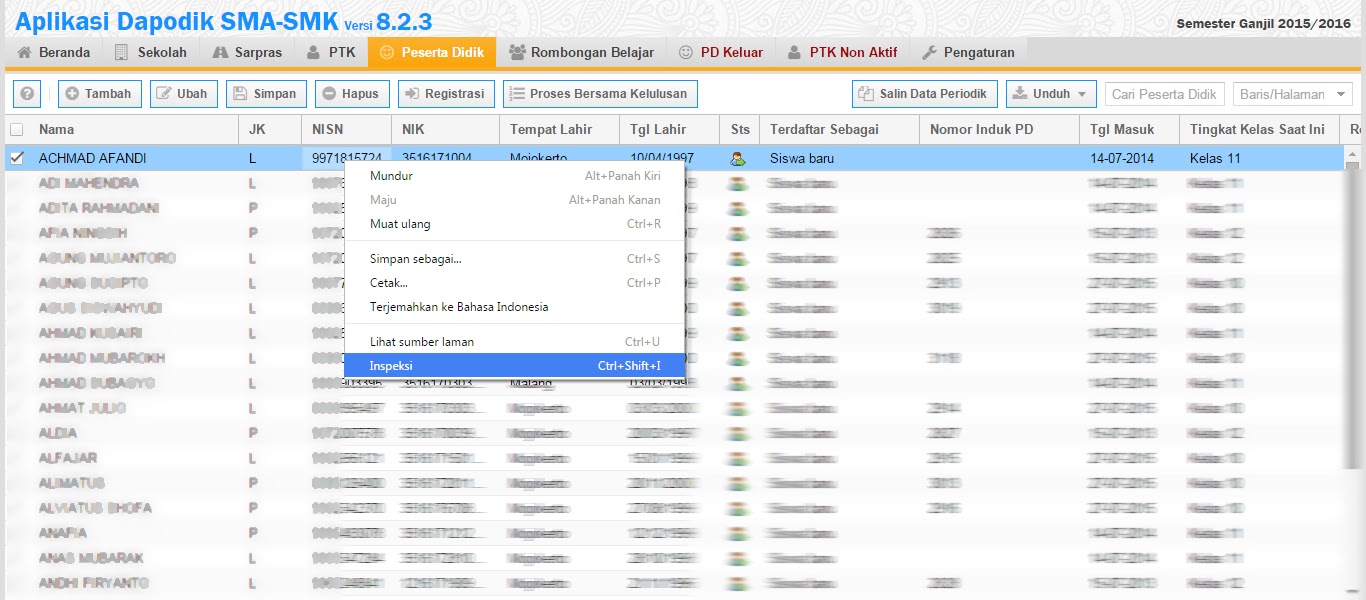
Task: Switch to the PD Keluar tab
Action: 721,52
